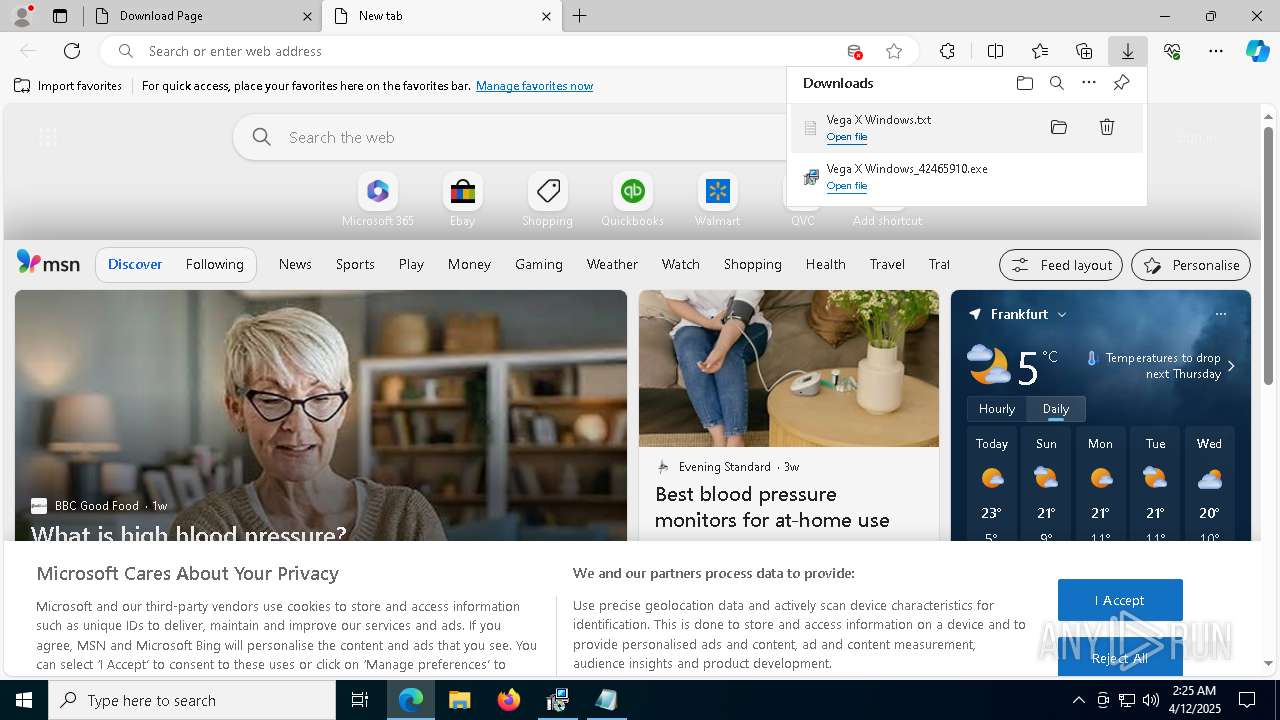Launch Firefox from the taskbar
The height and width of the screenshot is (720, 1280).
[x=508, y=700]
